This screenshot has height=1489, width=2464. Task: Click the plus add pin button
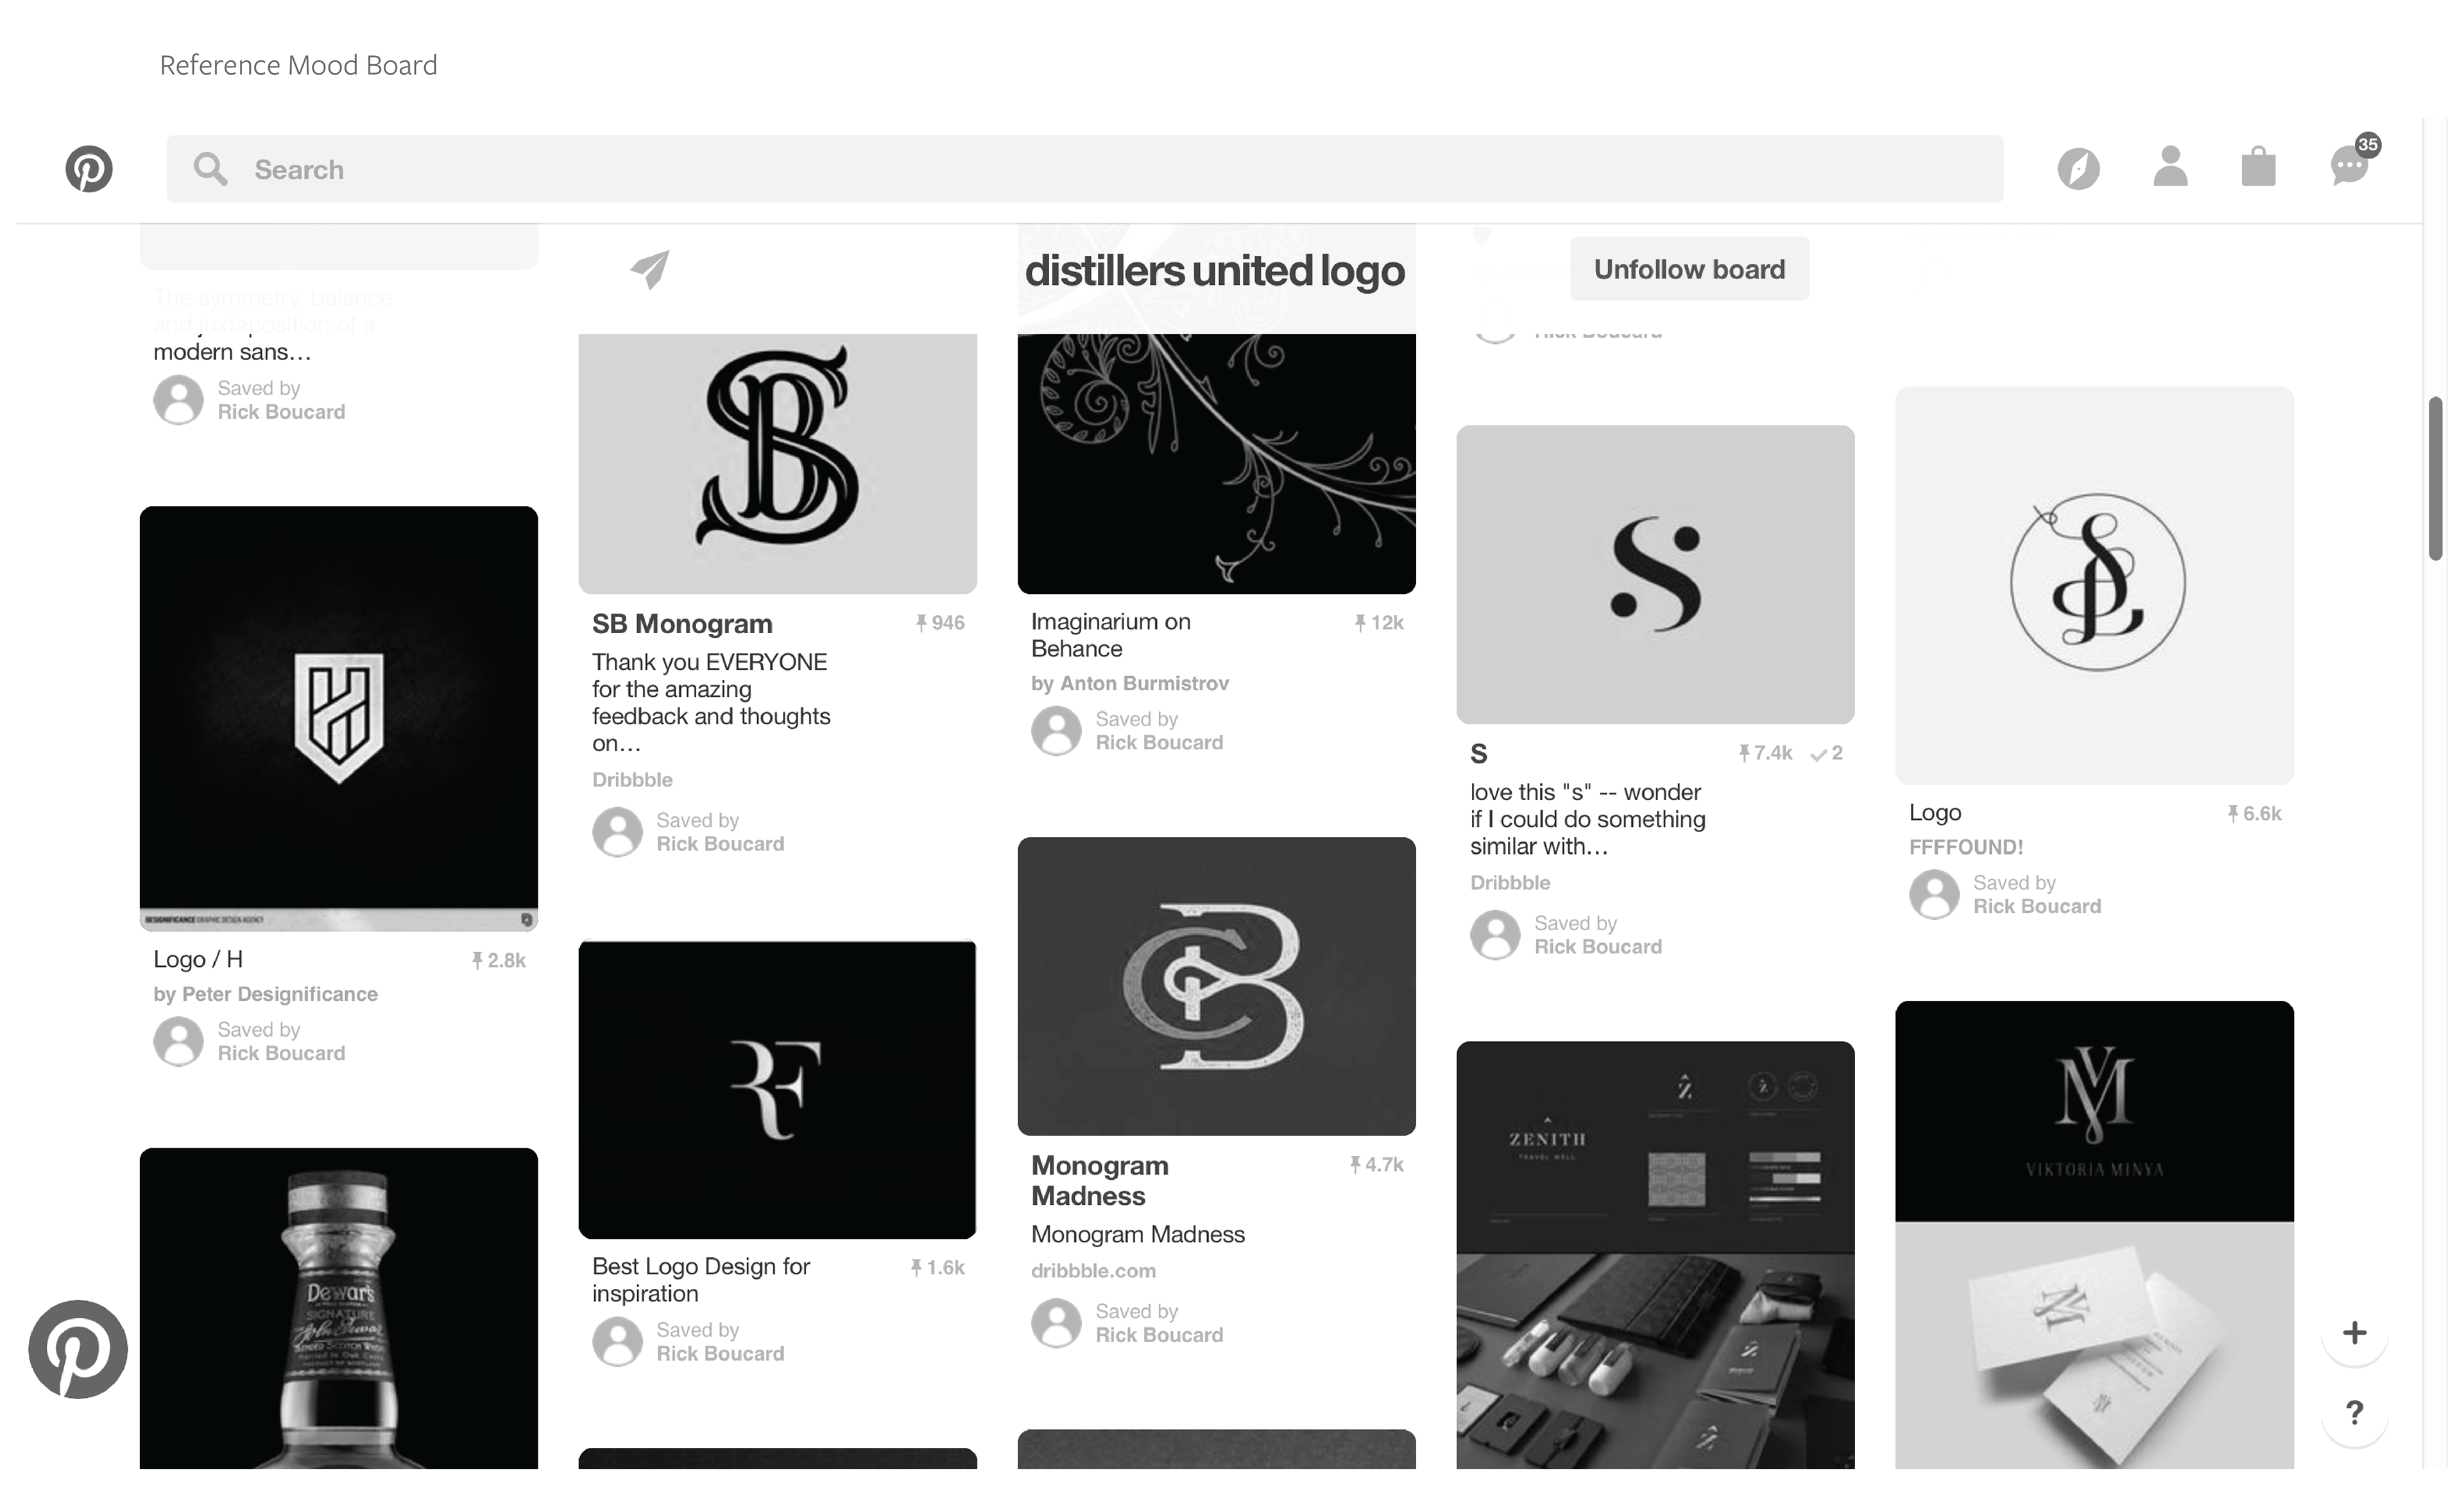[x=2354, y=1333]
